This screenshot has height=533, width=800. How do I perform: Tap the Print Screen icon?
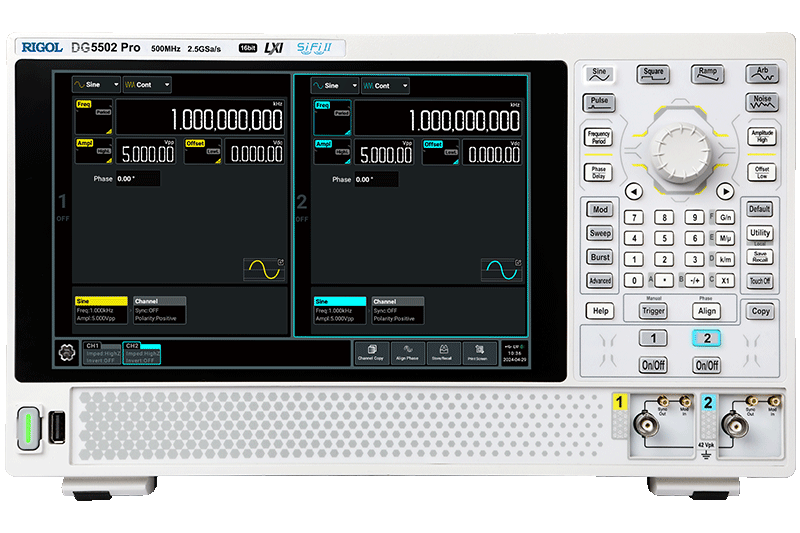(479, 352)
